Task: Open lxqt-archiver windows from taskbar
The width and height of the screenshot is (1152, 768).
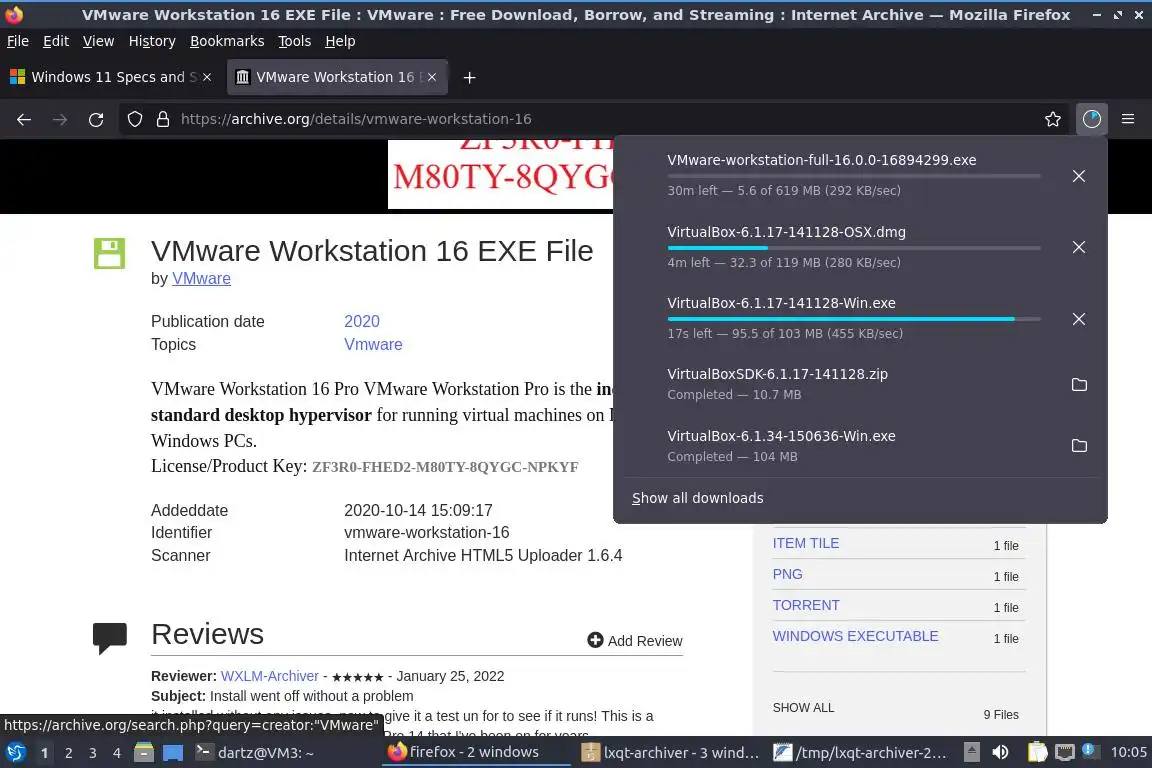Action: tap(670, 753)
